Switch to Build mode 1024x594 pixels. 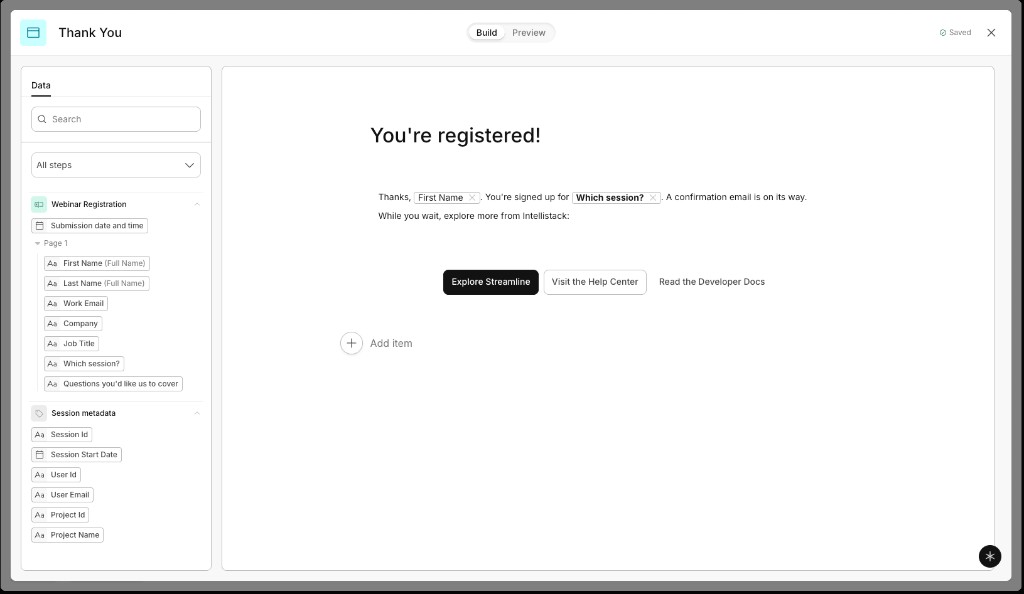[x=487, y=33]
